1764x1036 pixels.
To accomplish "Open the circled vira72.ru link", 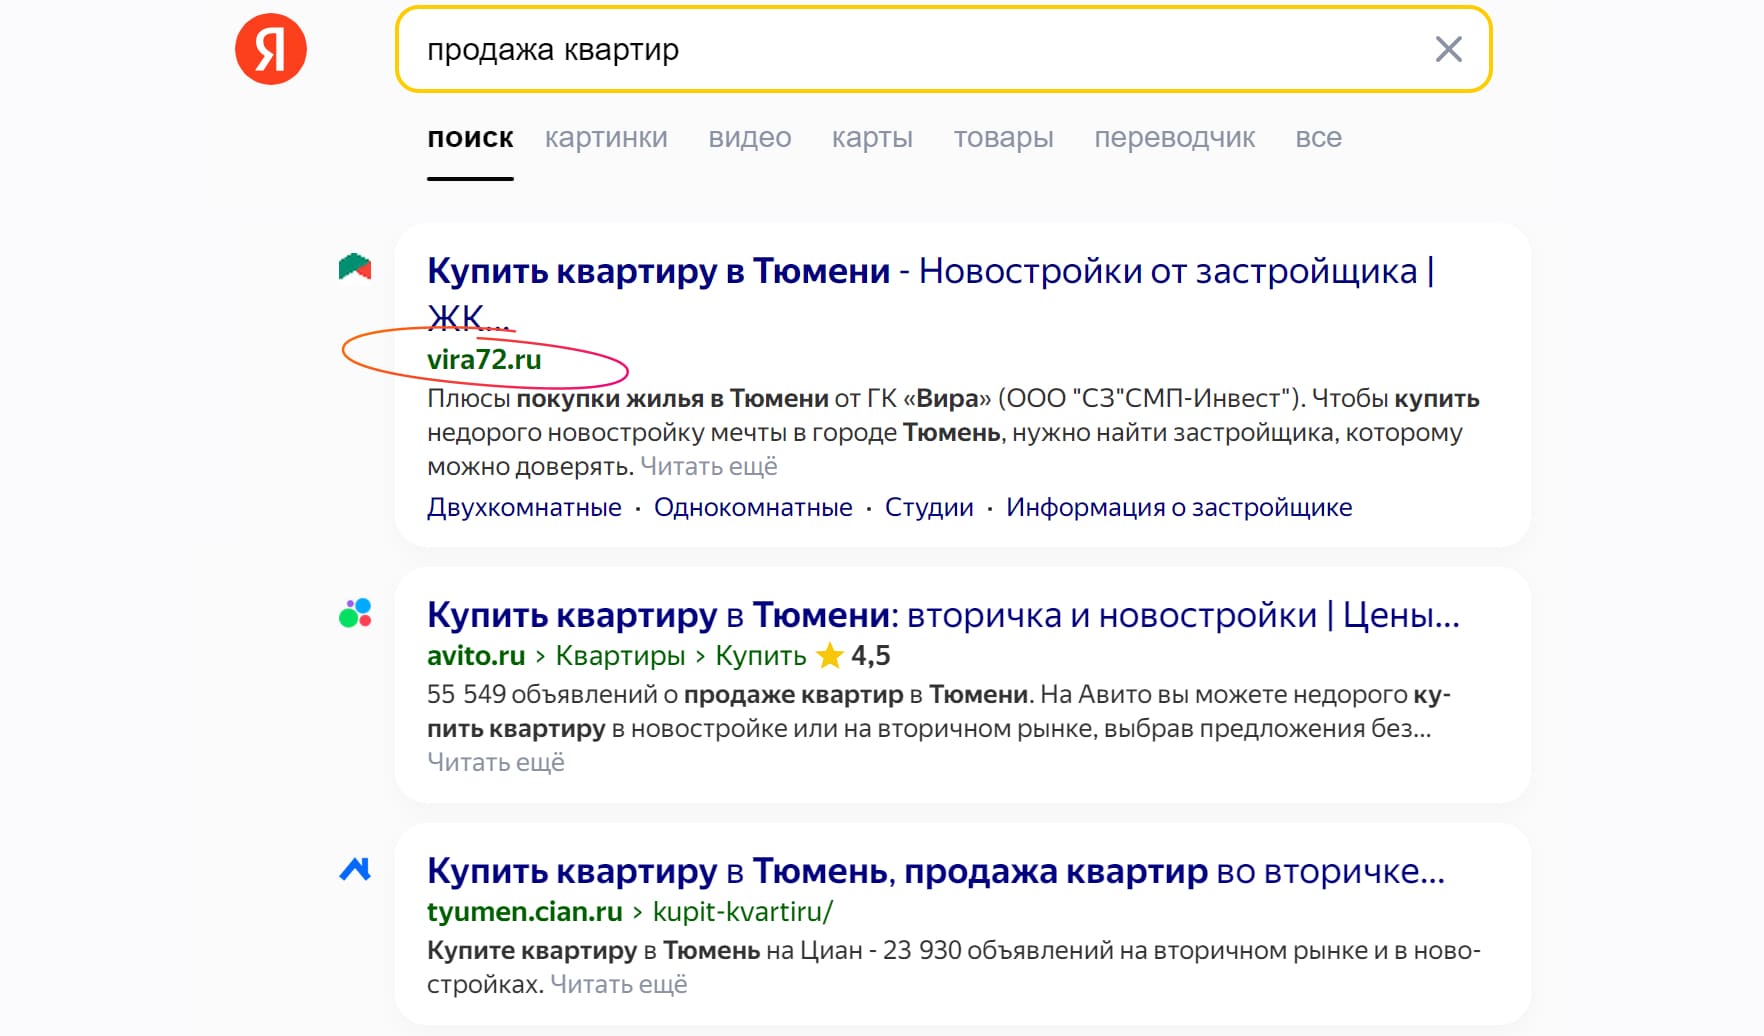I will click(x=484, y=361).
